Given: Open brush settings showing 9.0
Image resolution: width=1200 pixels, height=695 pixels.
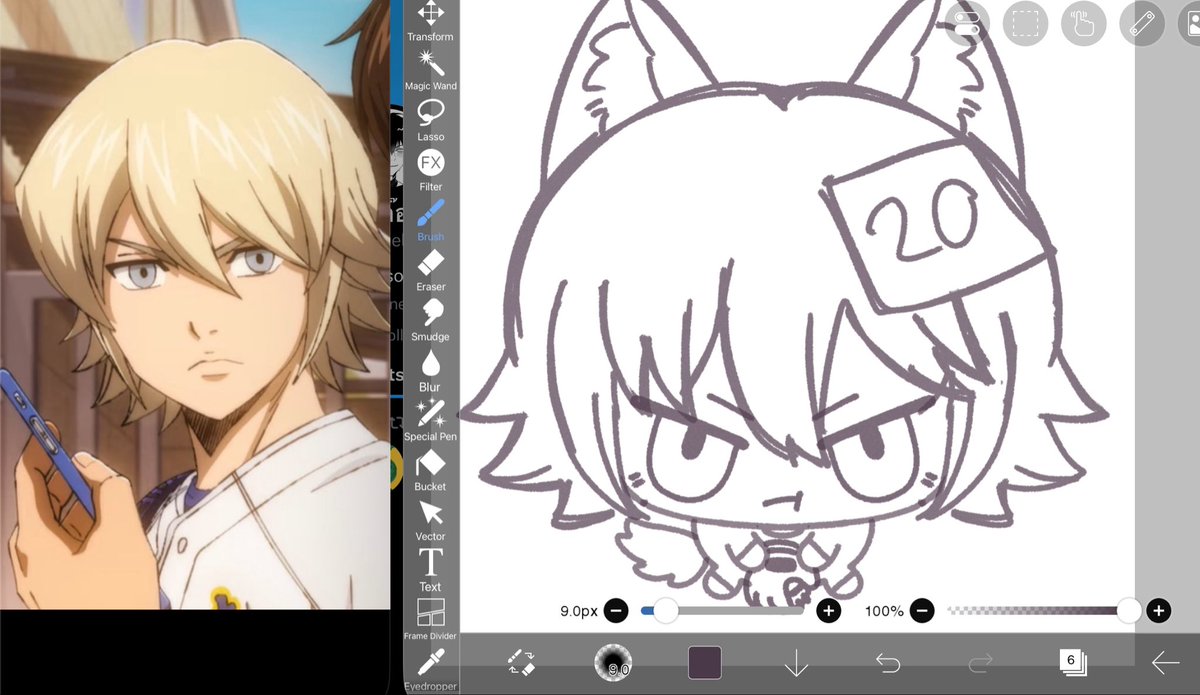Looking at the screenshot, I should (612, 662).
